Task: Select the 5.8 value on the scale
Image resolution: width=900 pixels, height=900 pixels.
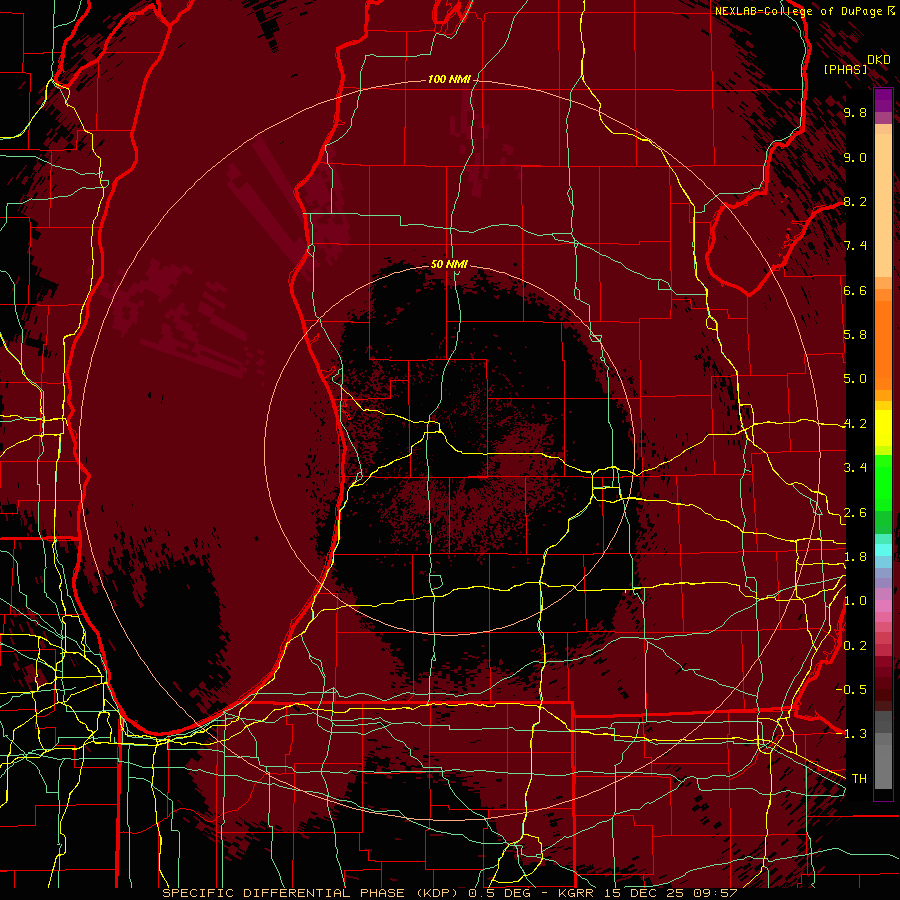Action: [855, 335]
